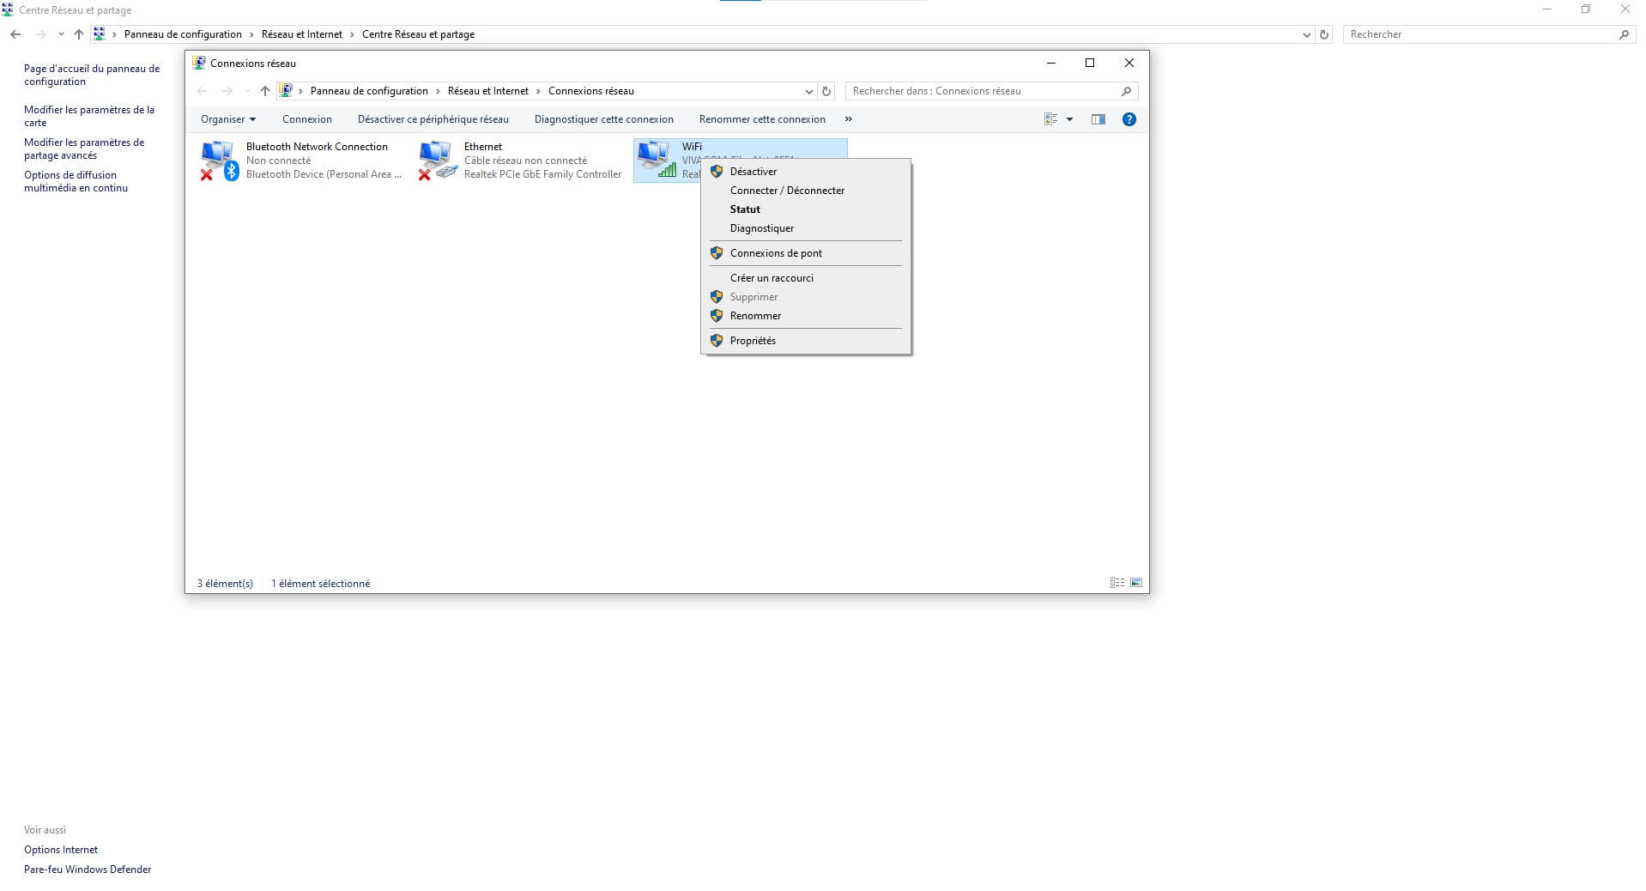Choose Connecter / Déconnecter in context menu
1646x891 pixels.
pyautogui.click(x=806, y=190)
